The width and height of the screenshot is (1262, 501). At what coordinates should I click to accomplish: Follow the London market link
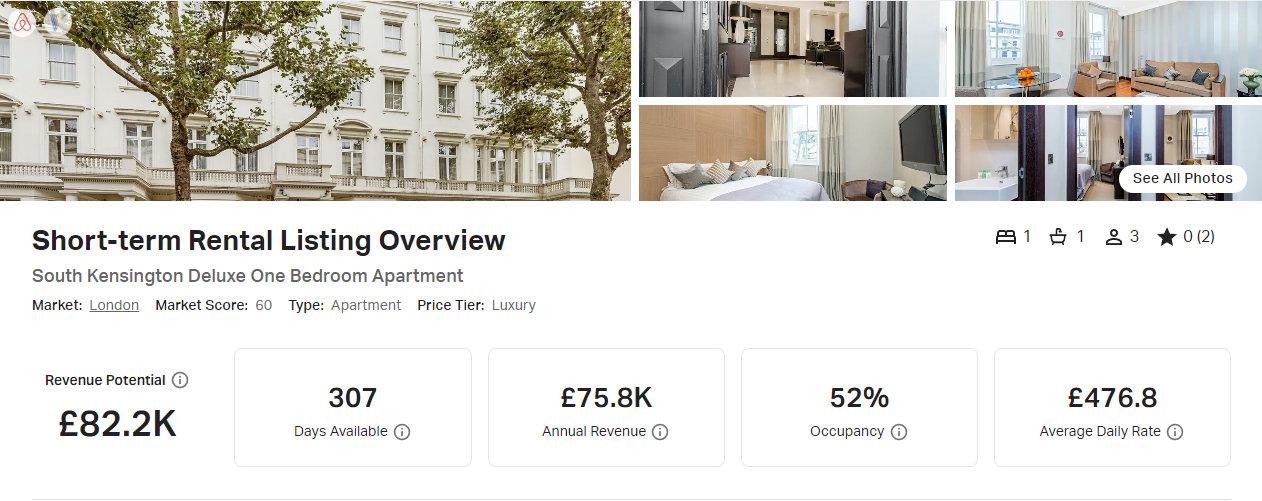click(x=114, y=305)
